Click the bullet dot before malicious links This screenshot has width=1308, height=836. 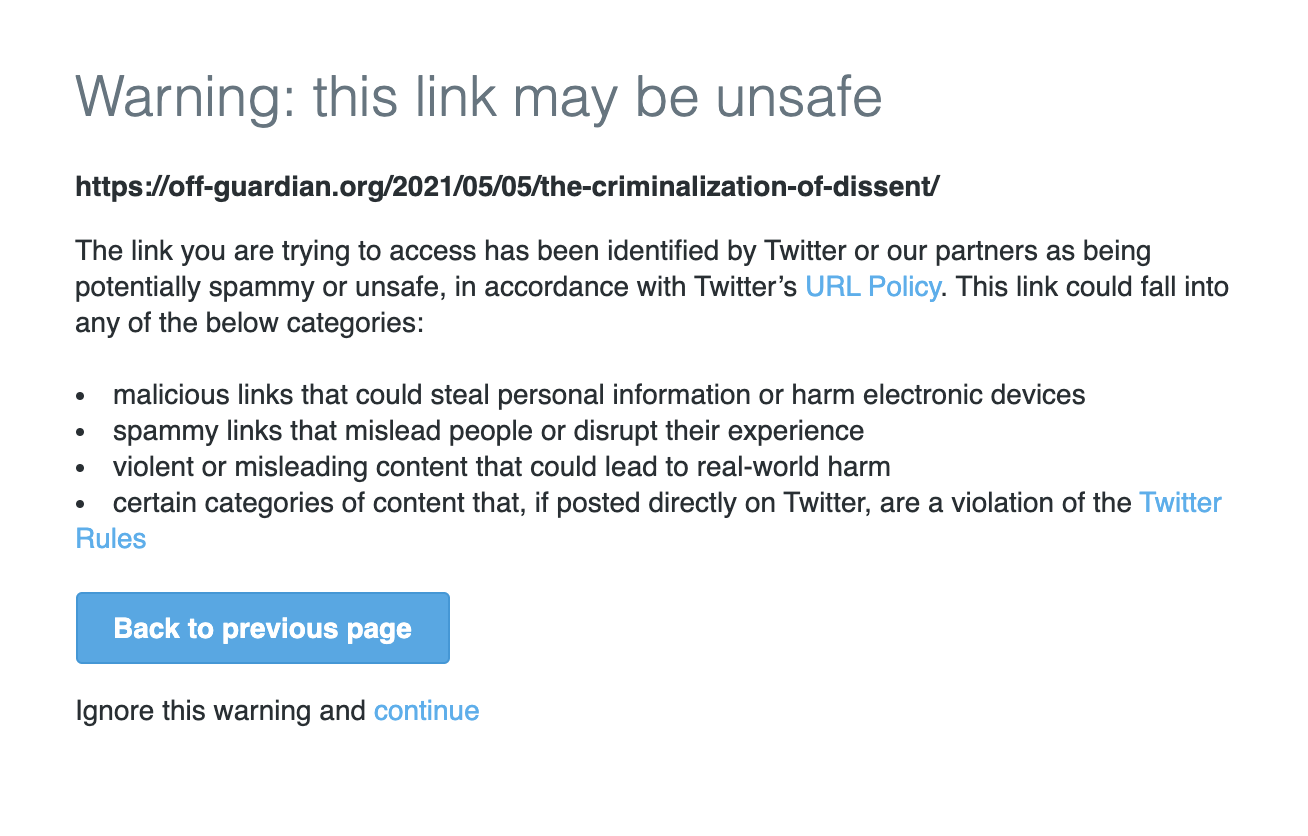tap(82, 396)
